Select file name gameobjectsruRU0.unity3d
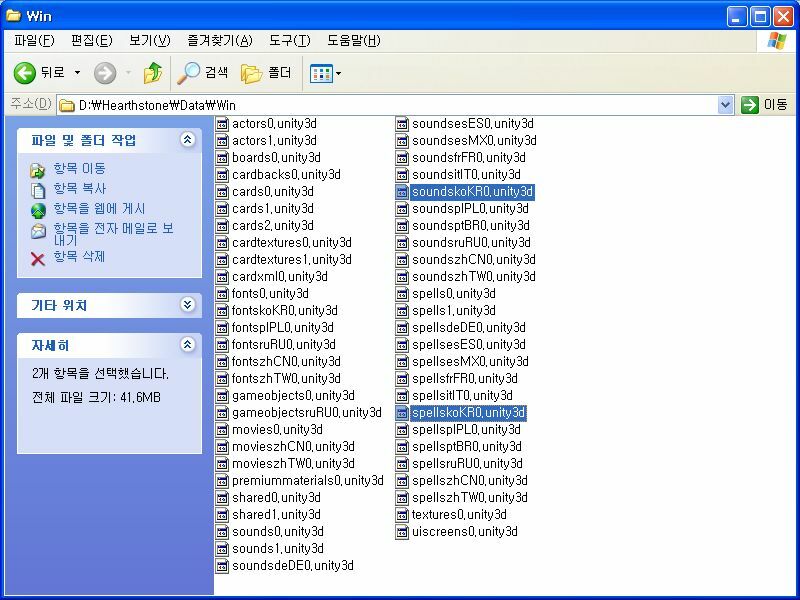 pyautogui.click(x=307, y=413)
